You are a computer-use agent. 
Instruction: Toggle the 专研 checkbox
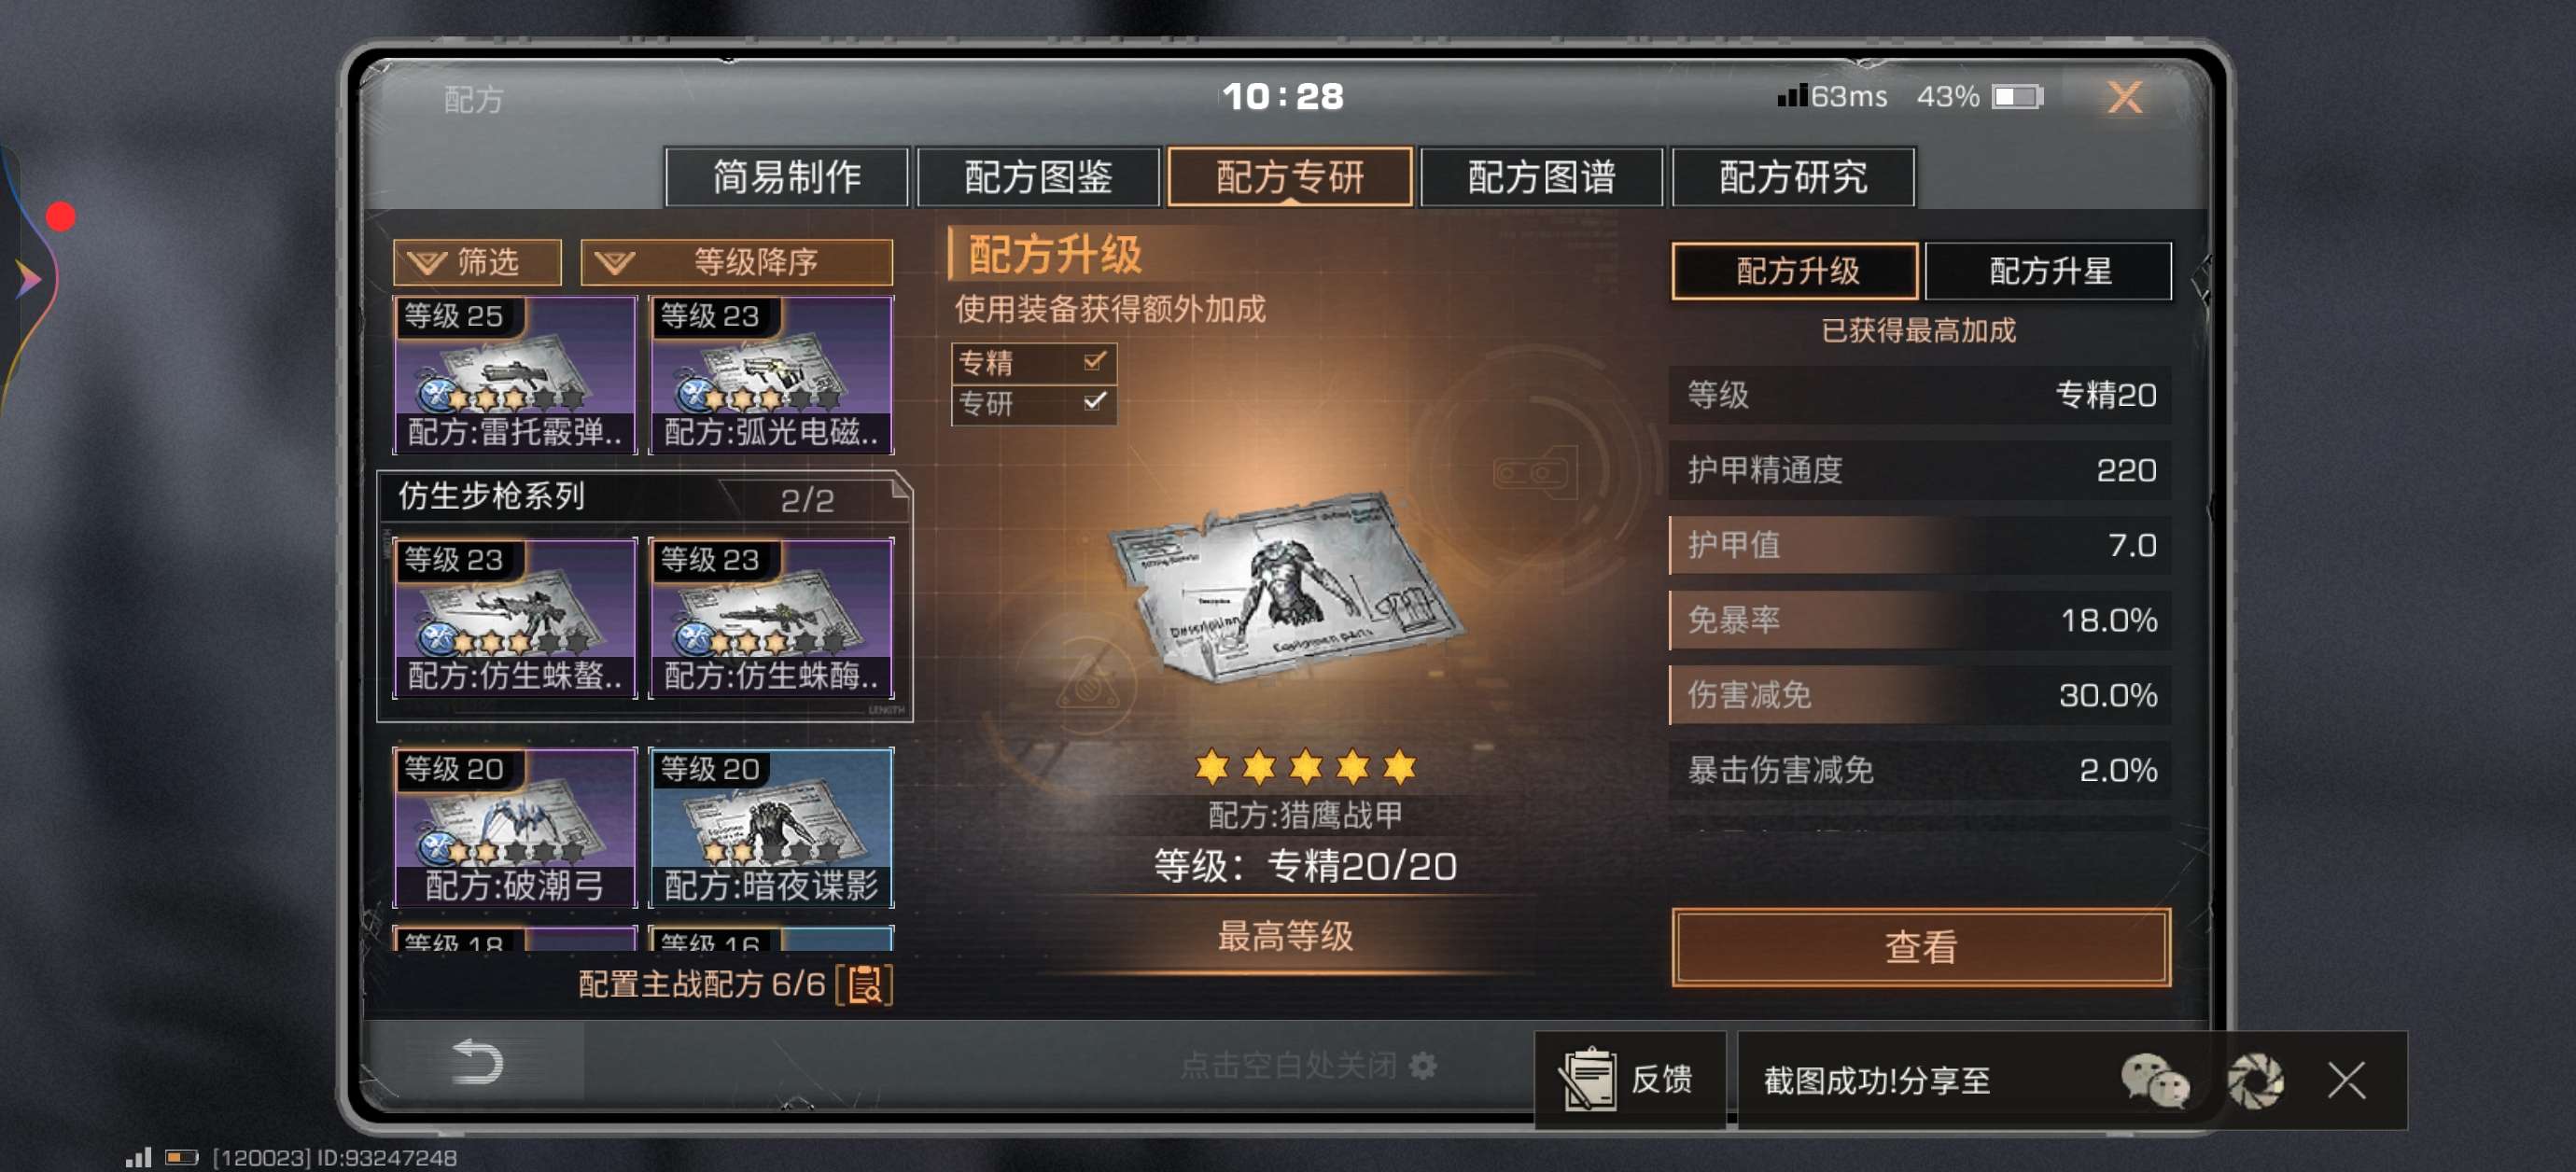(1094, 402)
